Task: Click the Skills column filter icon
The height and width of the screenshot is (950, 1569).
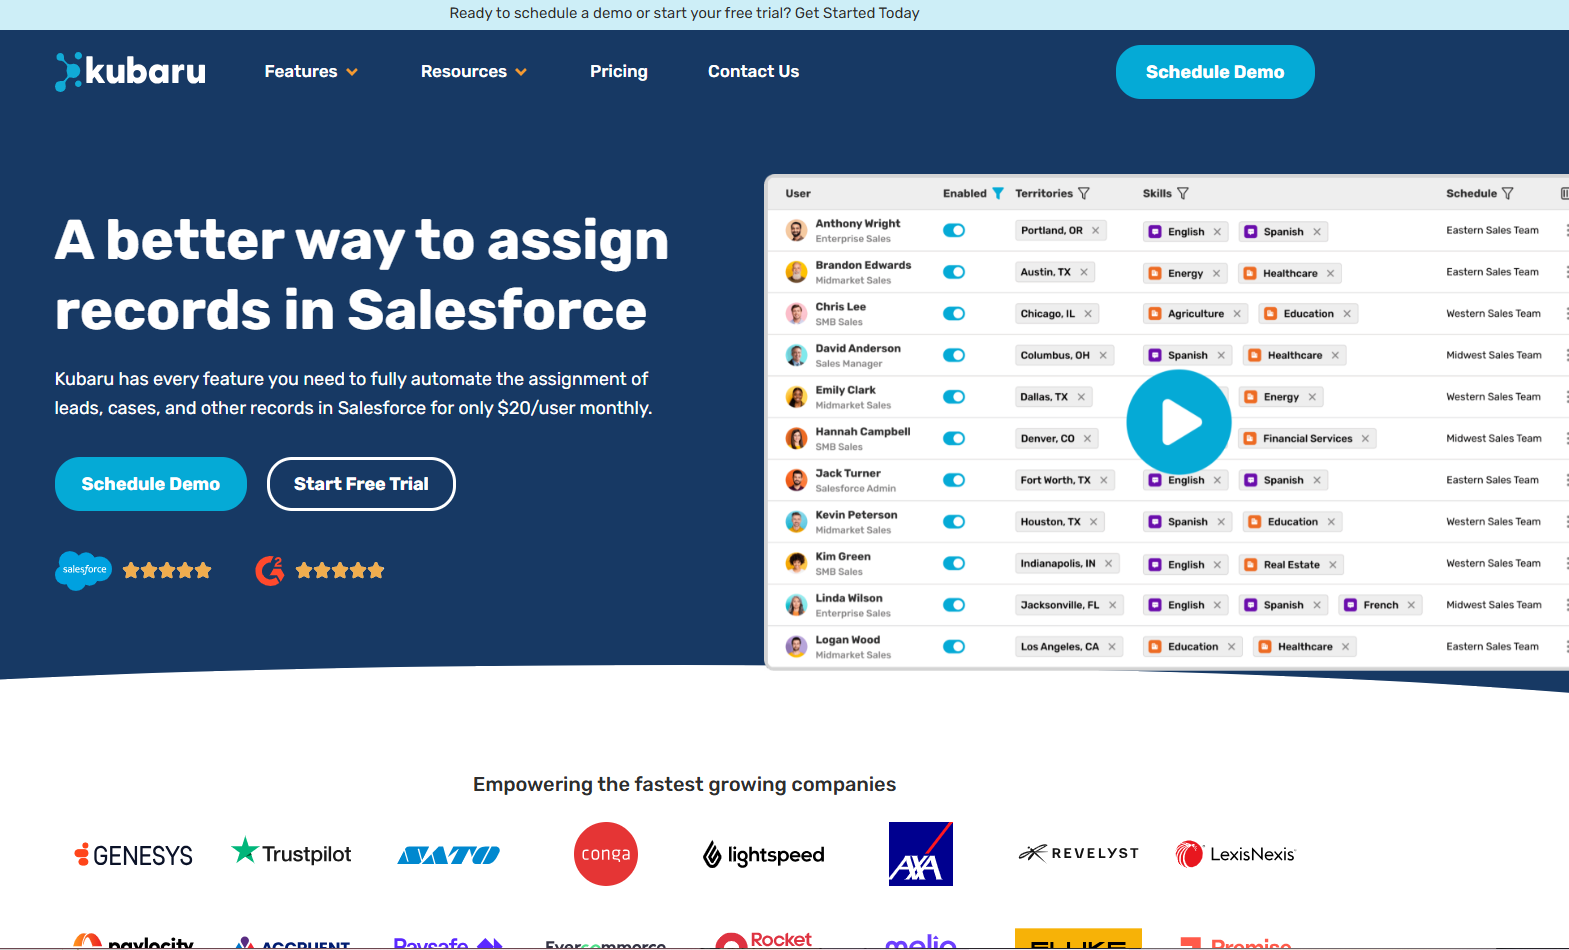Action: [x=1183, y=193]
